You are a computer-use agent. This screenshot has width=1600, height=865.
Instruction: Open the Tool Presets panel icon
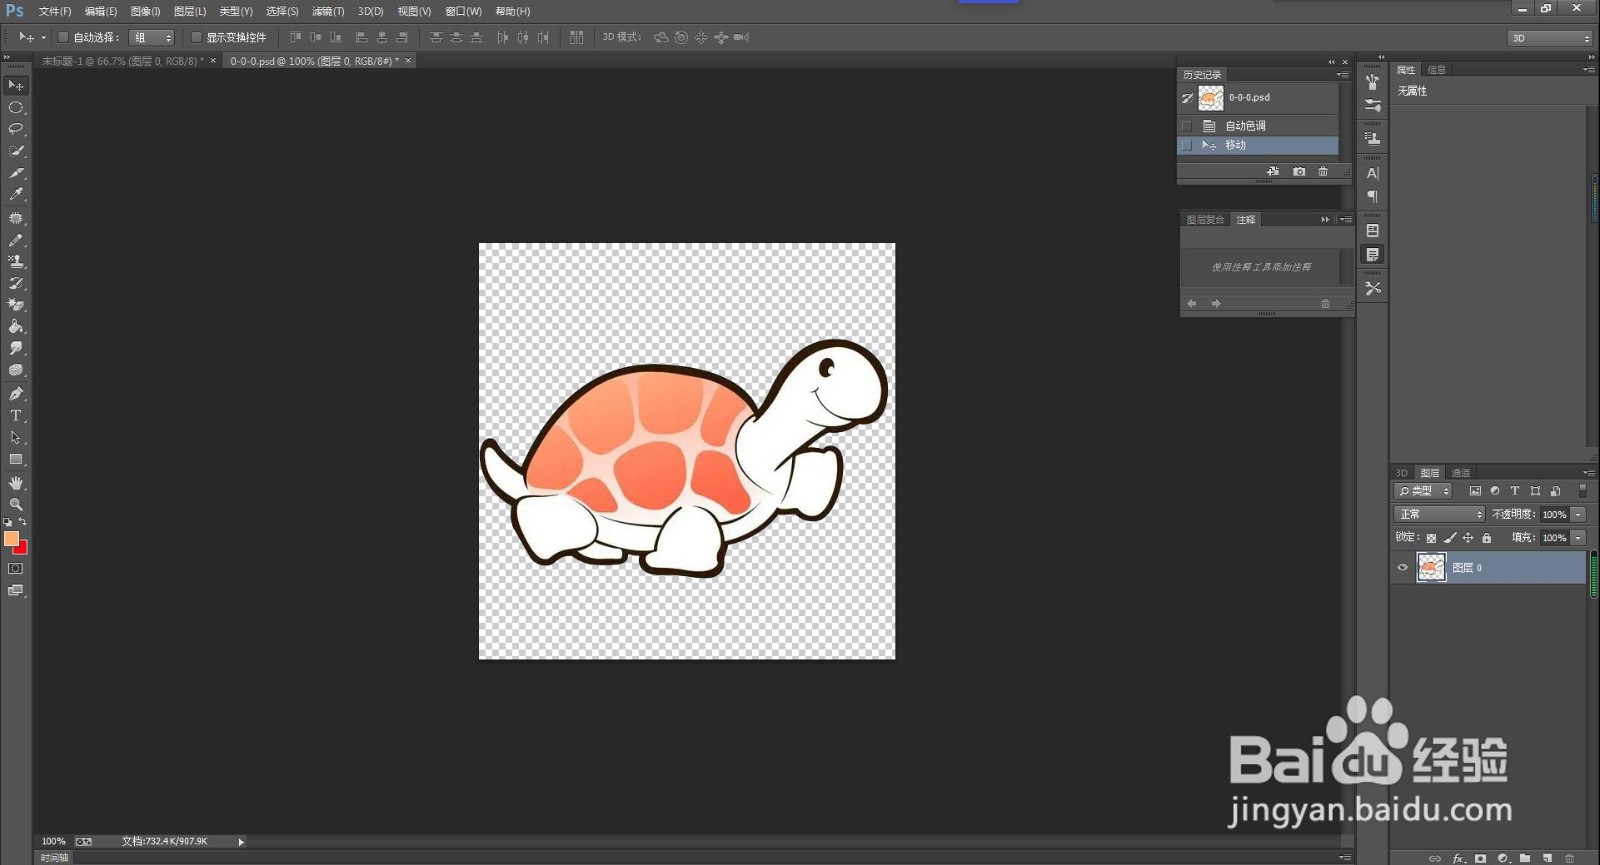[1372, 288]
